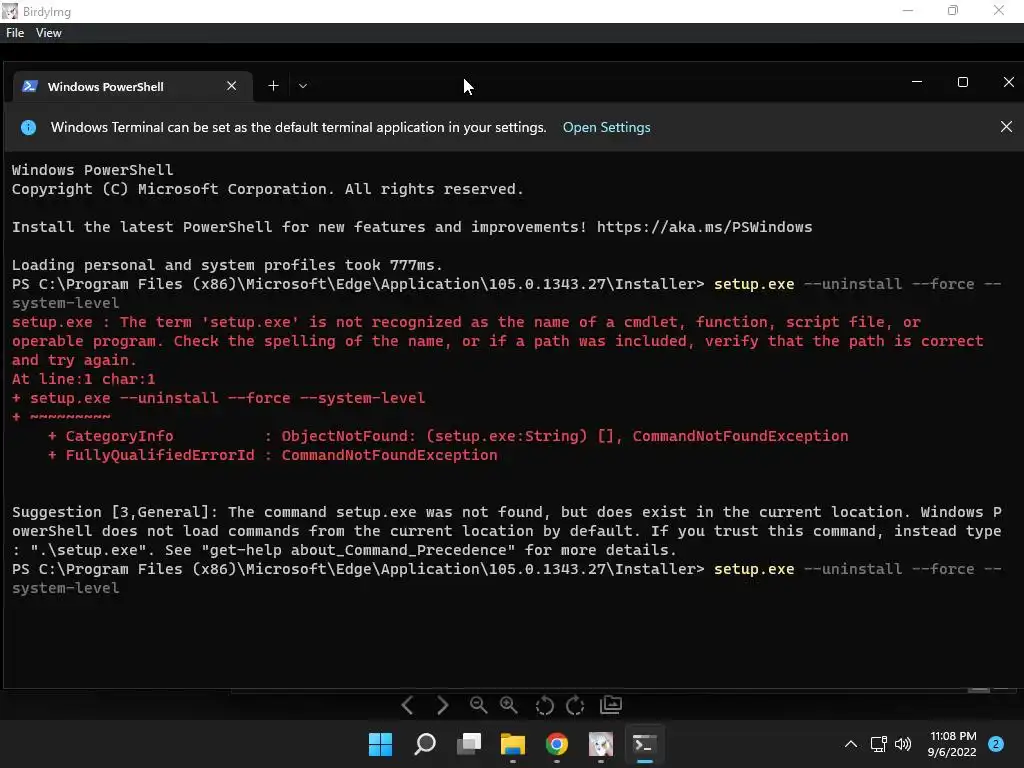Click the PowerShell icon in tab

[29, 86]
